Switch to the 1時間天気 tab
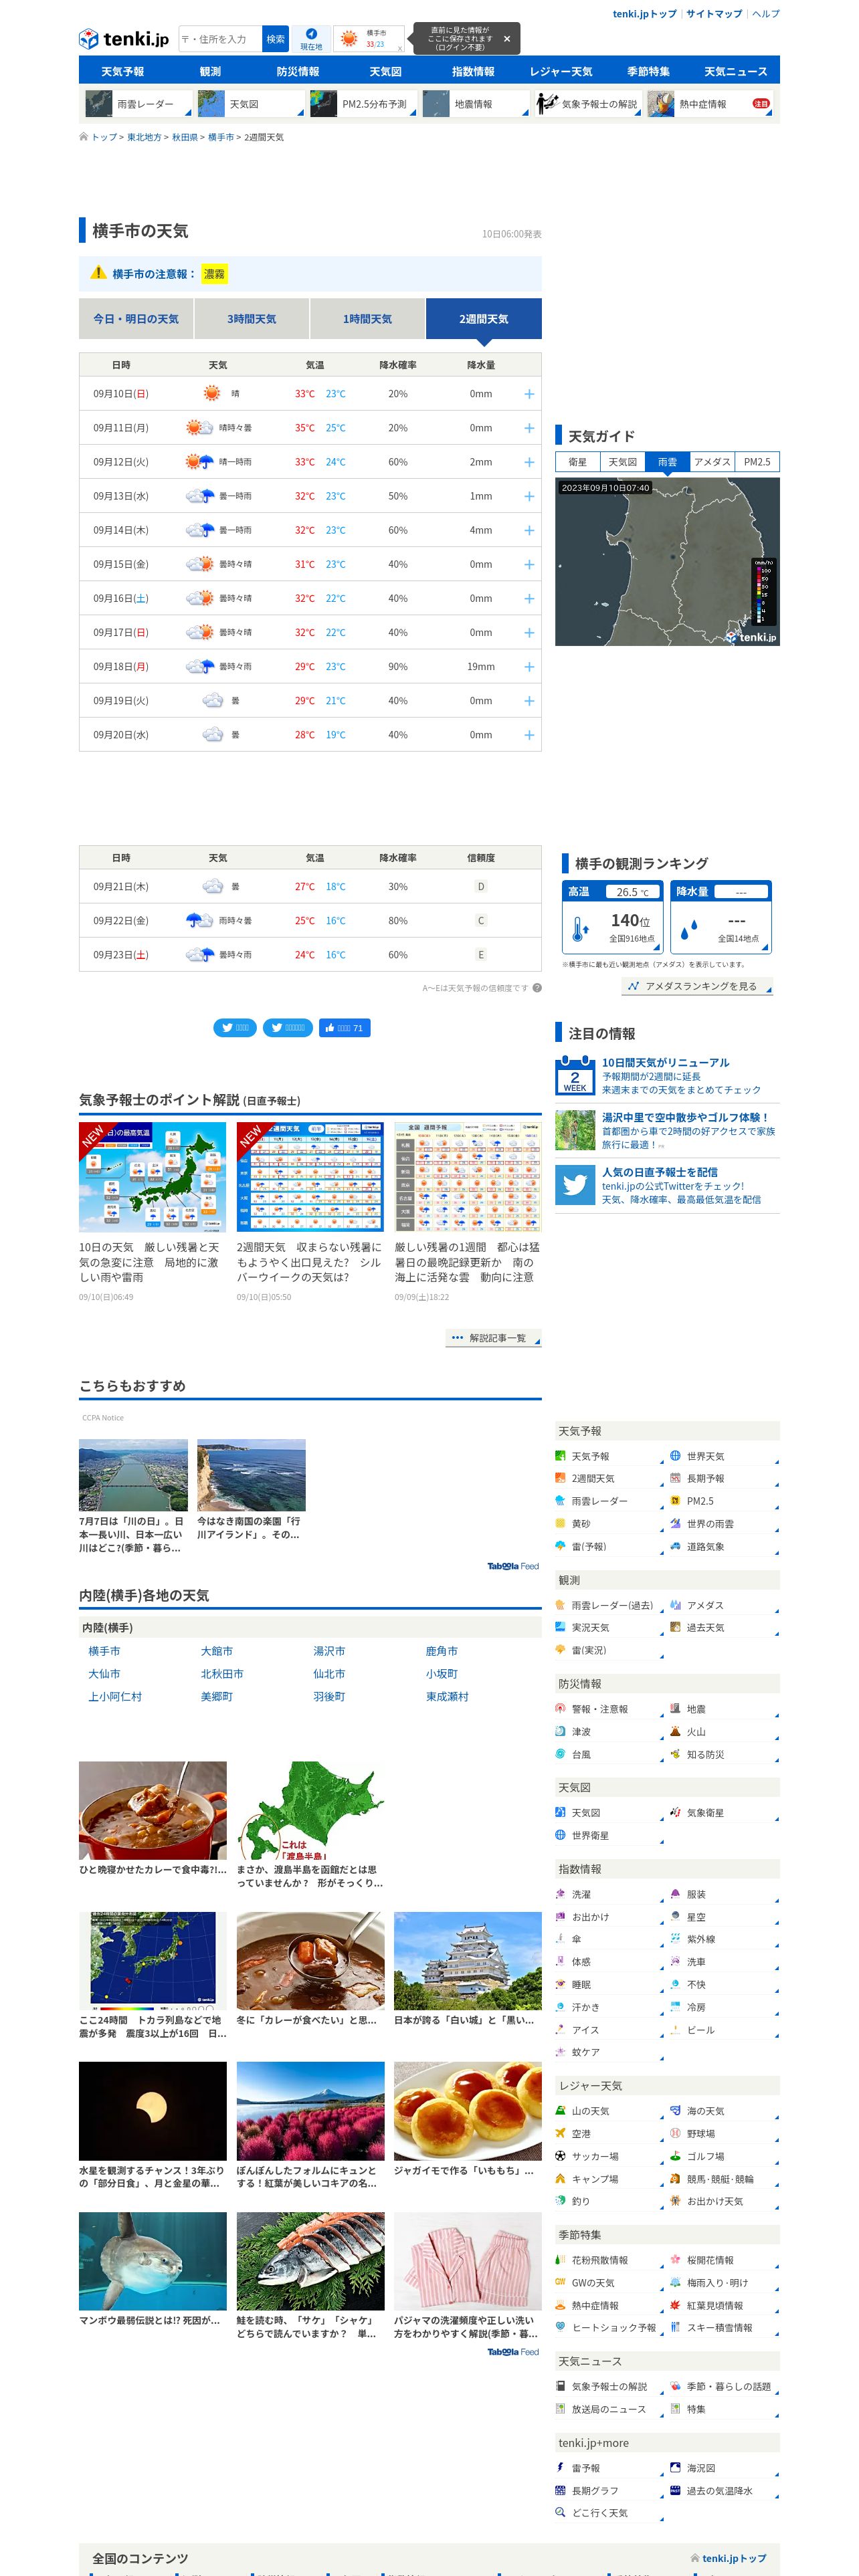 (x=367, y=319)
